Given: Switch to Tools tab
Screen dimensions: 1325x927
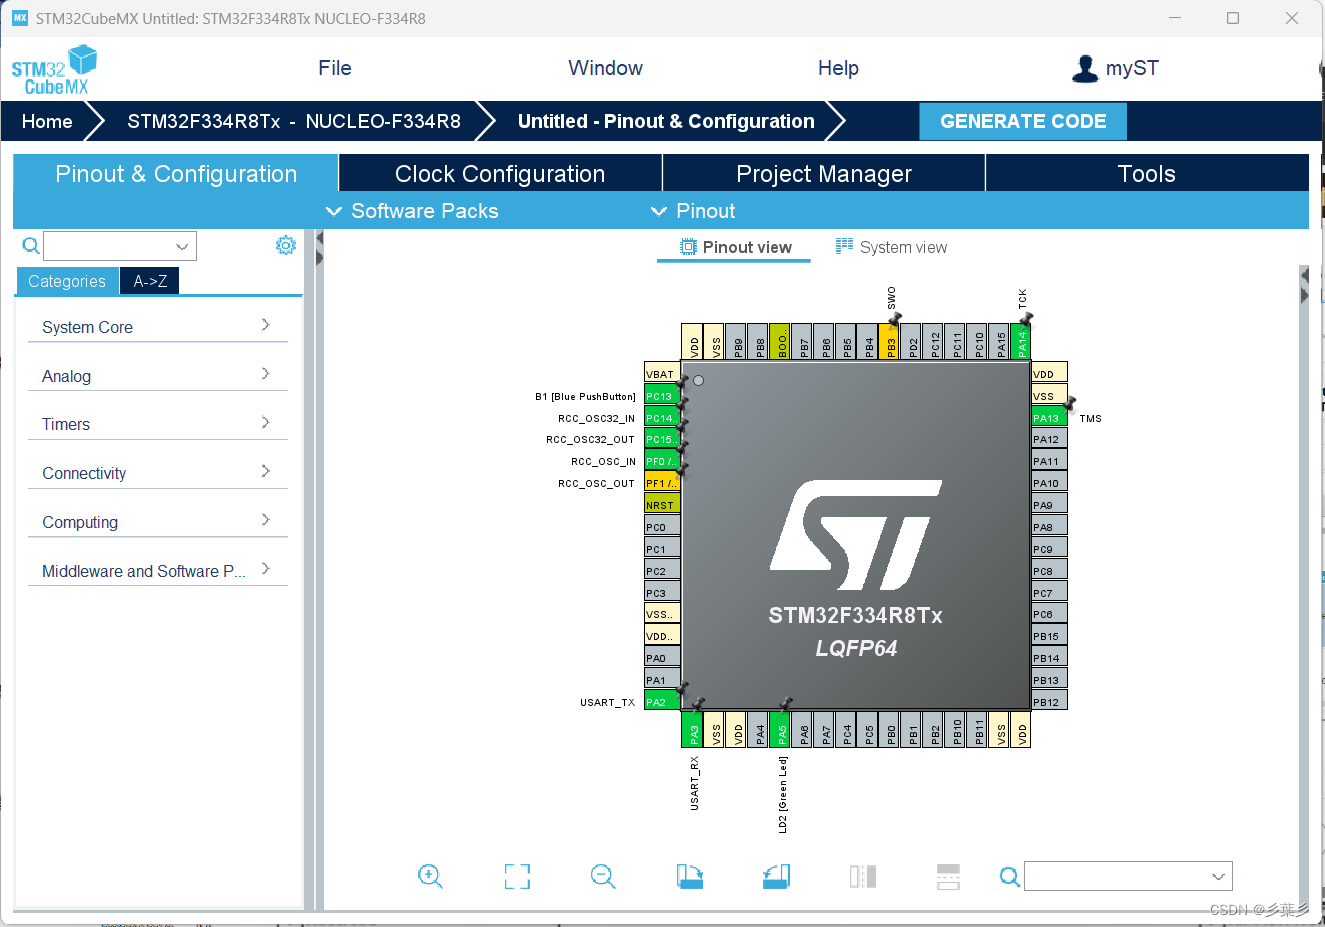Looking at the screenshot, I should point(1147,173).
